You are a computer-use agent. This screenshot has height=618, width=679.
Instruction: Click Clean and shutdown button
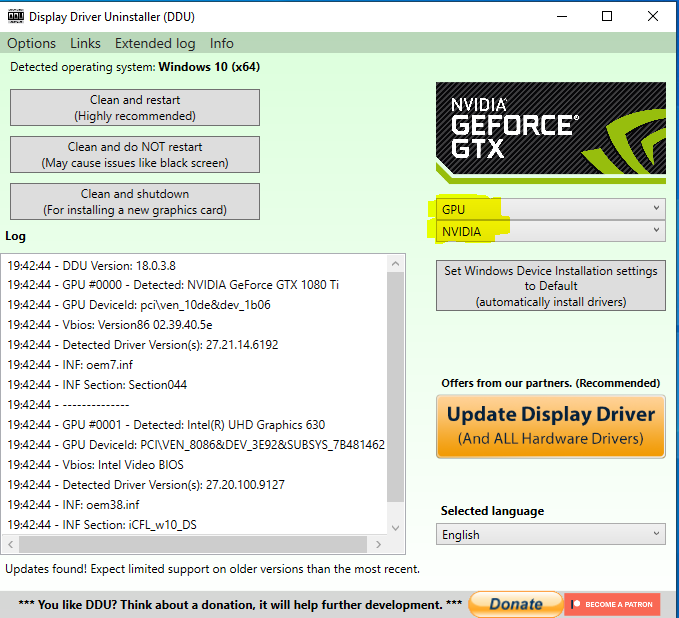tap(134, 201)
